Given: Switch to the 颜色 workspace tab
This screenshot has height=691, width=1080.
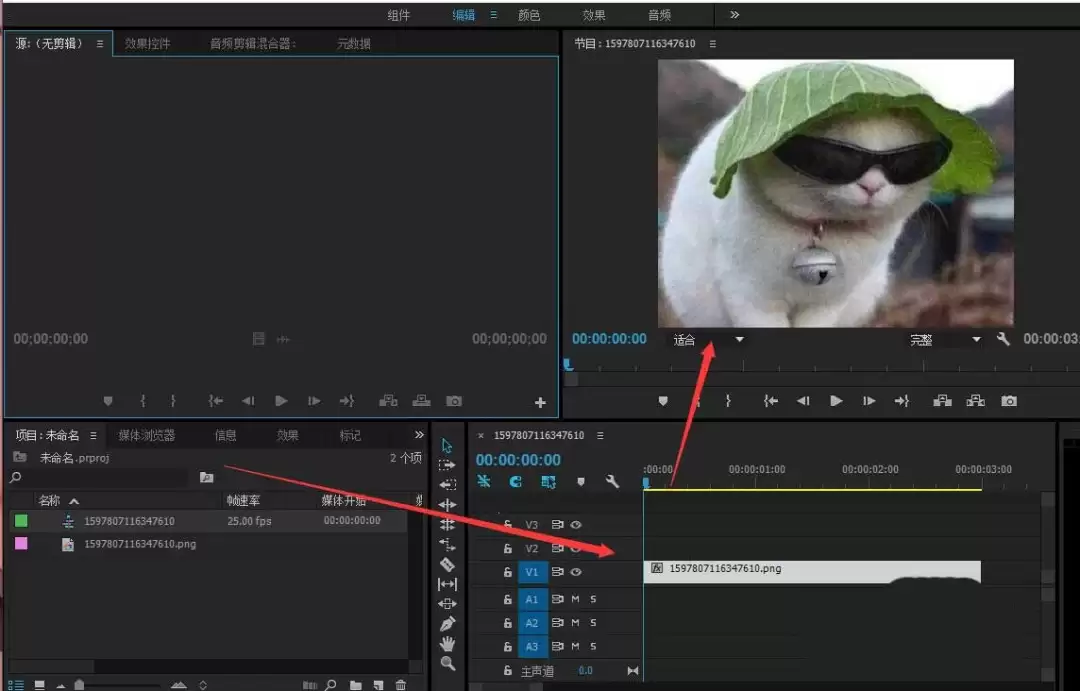Looking at the screenshot, I should pos(529,15).
